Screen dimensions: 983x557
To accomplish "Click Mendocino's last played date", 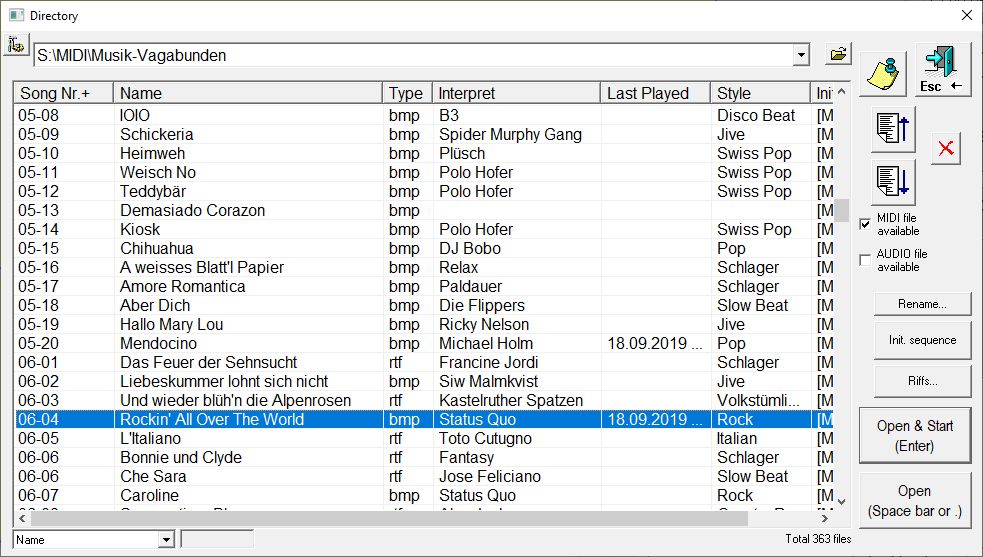I will tap(654, 344).
